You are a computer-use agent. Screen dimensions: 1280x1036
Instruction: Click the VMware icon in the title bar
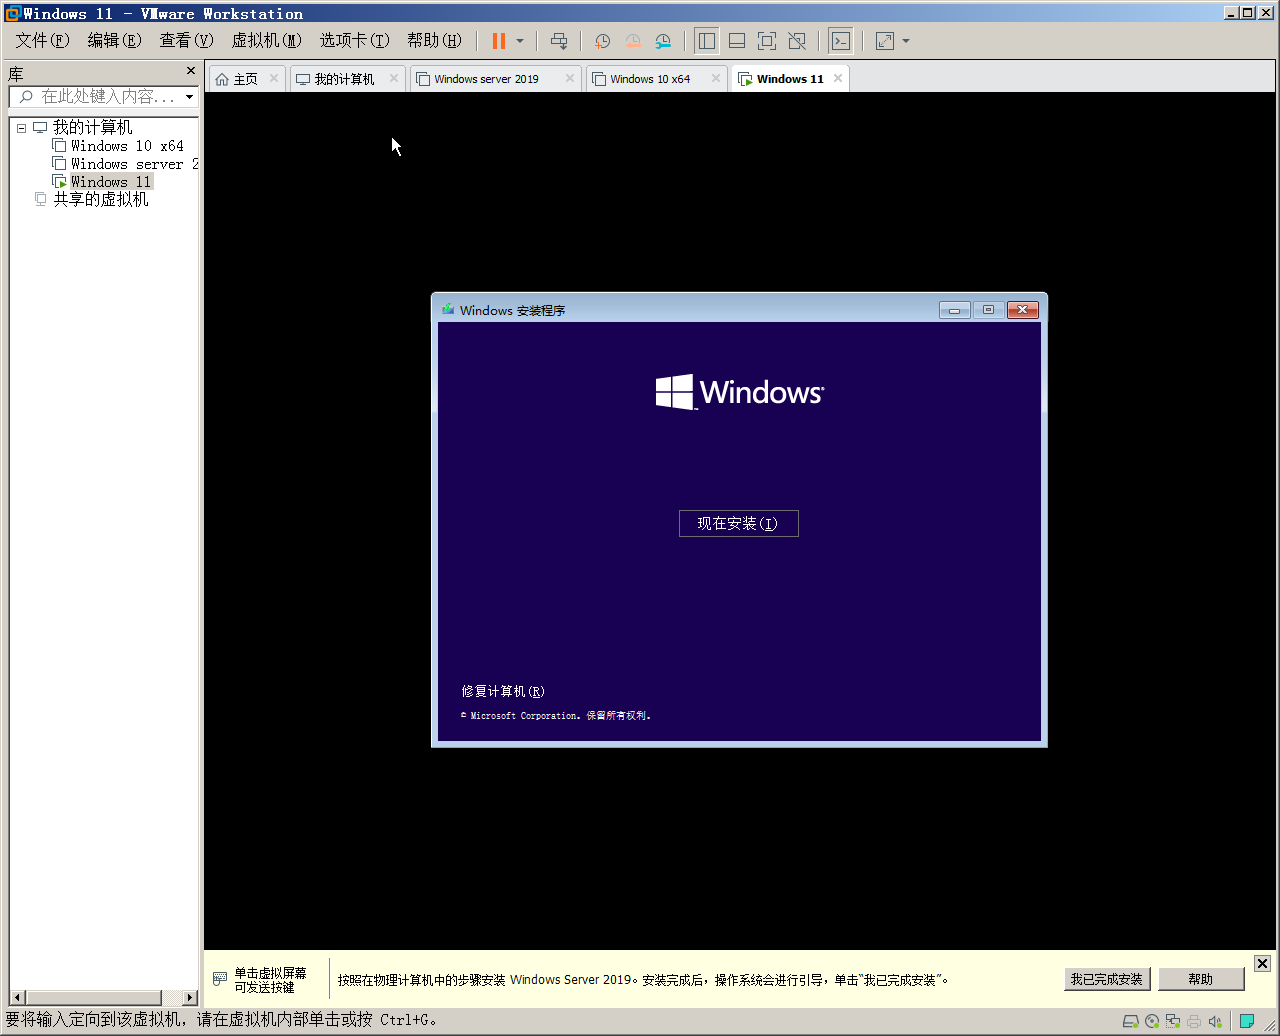coord(12,13)
